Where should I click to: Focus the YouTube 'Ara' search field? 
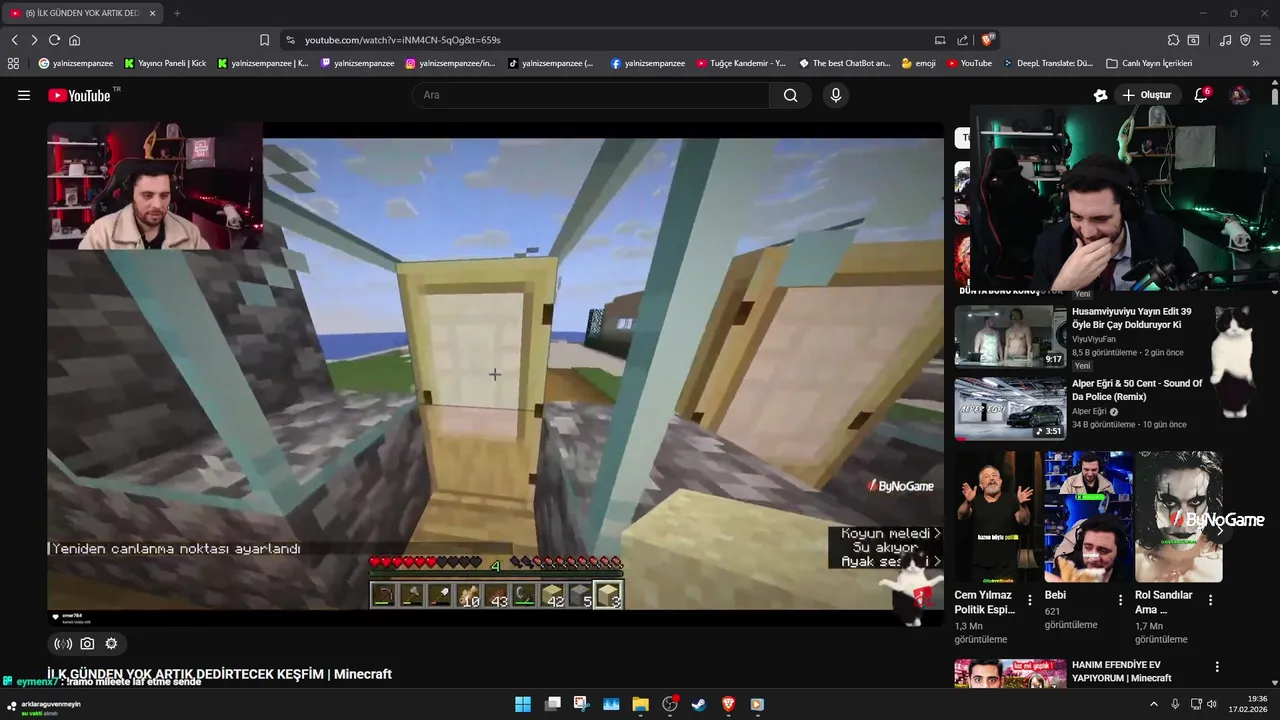click(591, 95)
